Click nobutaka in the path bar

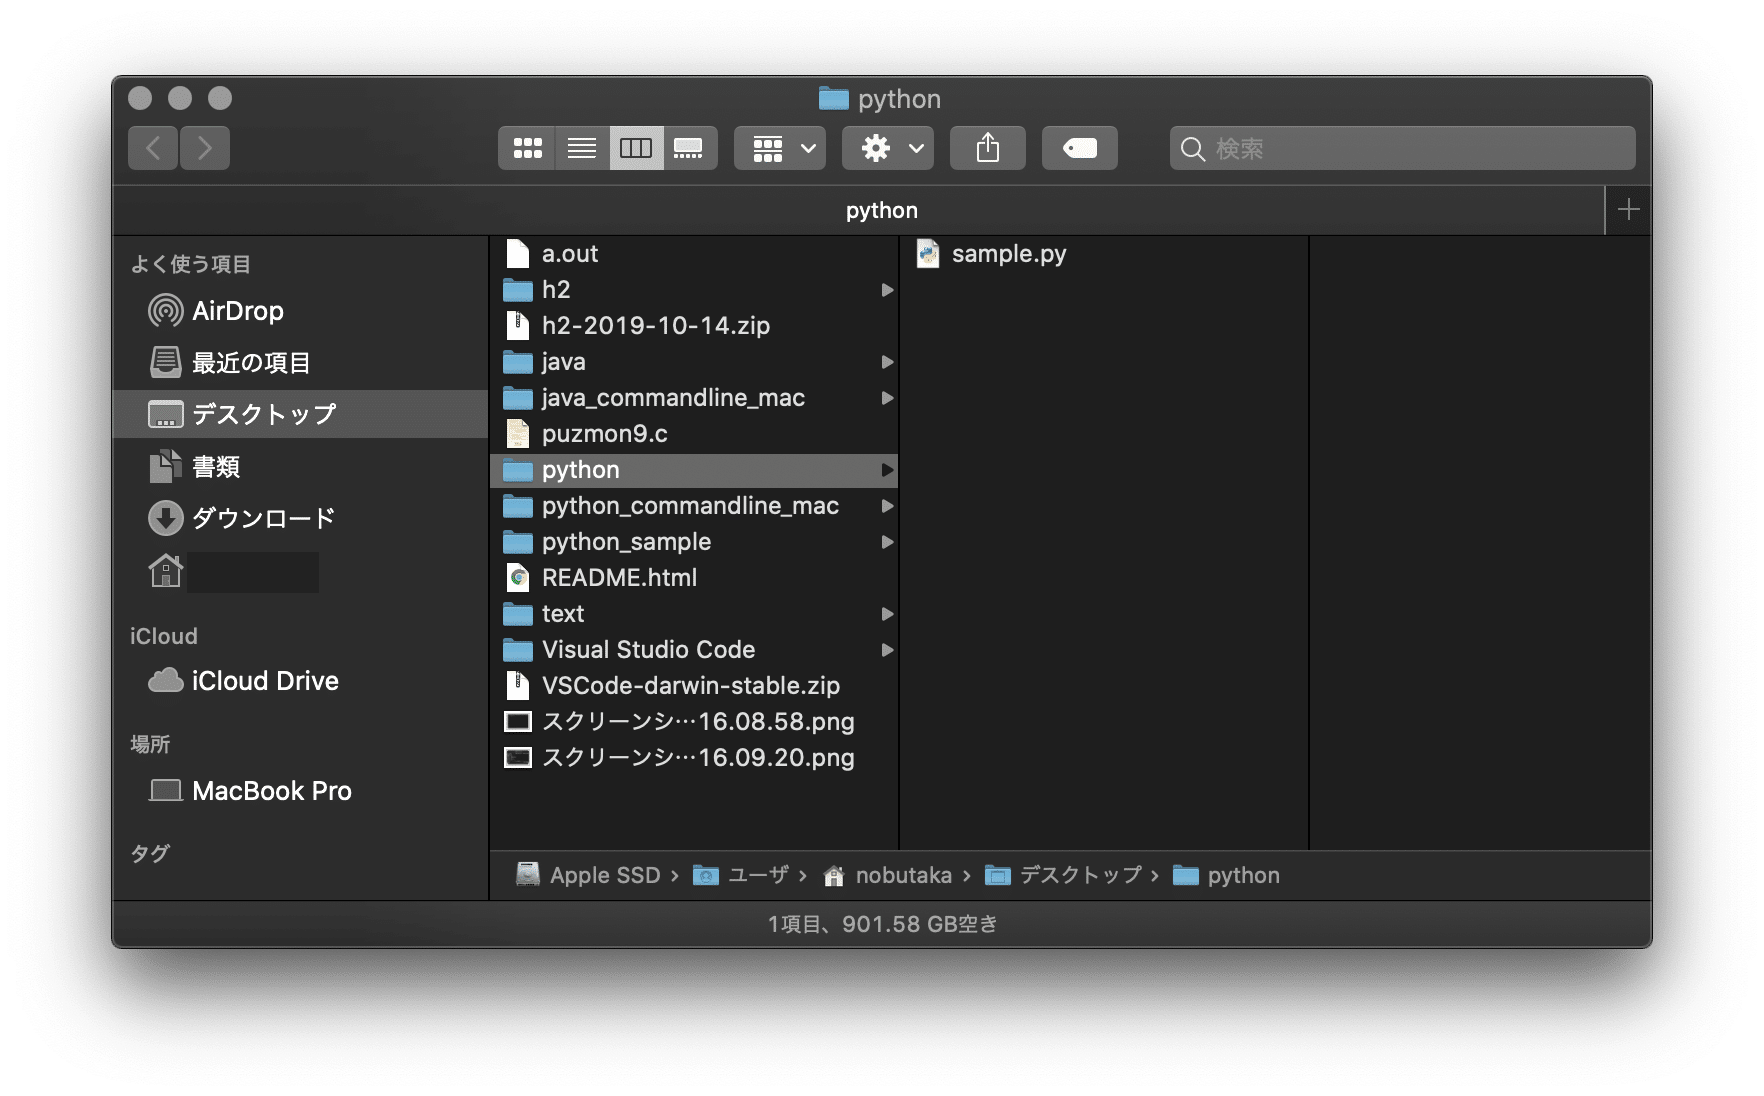tap(902, 876)
